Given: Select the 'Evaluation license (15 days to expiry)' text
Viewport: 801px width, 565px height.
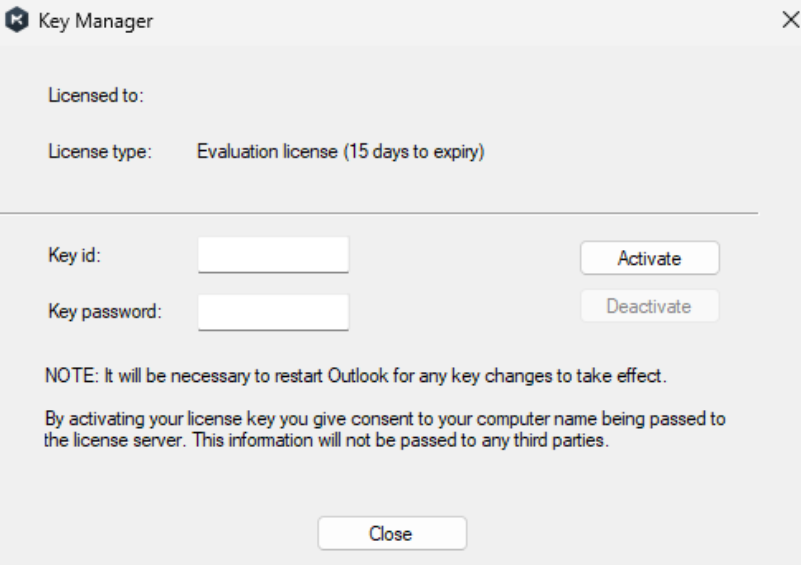Looking at the screenshot, I should point(342,155).
